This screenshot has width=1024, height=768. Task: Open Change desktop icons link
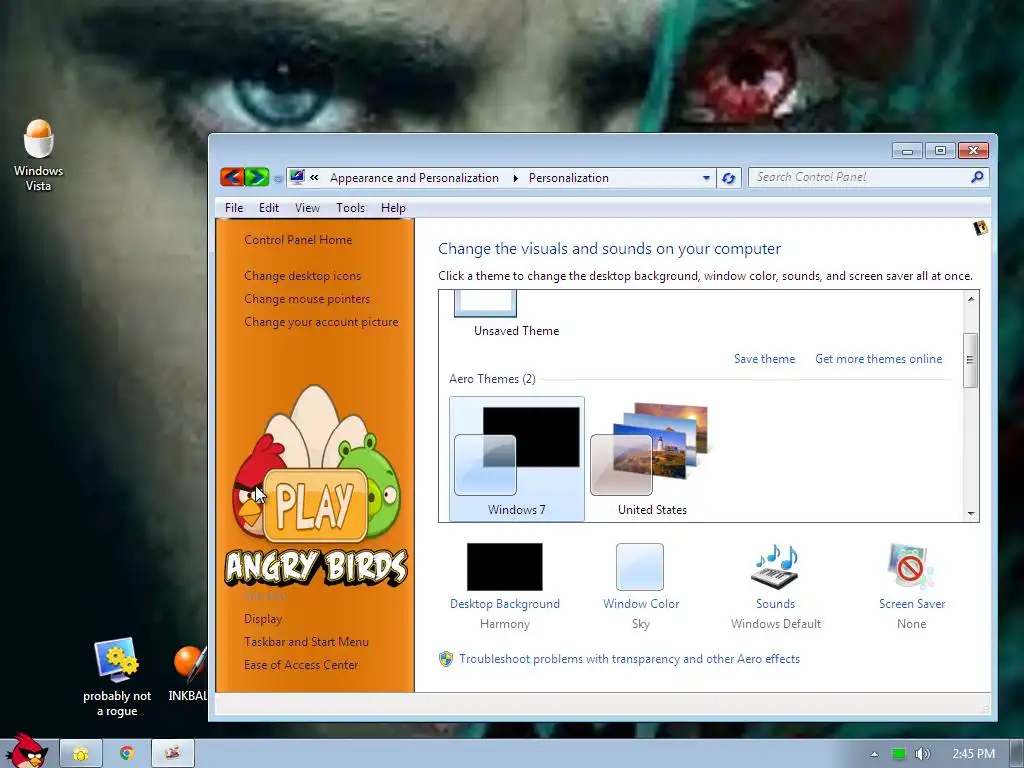coord(302,276)
